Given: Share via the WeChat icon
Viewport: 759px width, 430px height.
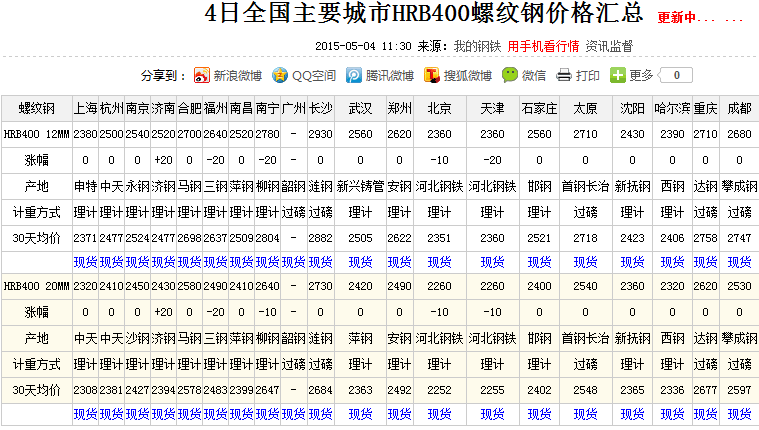Looking at the screenshot, I should (x=510, y=75).
